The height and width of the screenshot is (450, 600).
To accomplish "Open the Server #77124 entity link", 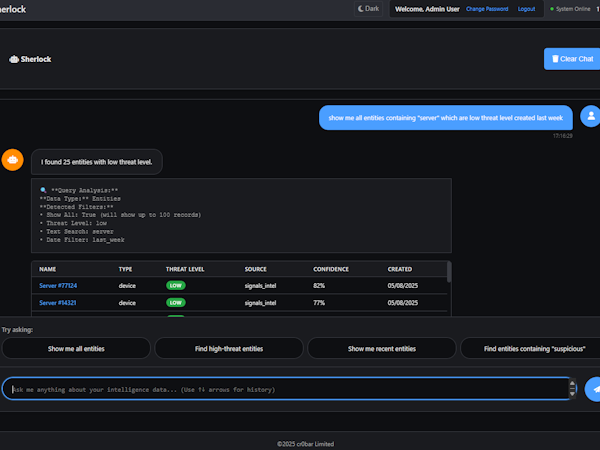I will (58, 285).
